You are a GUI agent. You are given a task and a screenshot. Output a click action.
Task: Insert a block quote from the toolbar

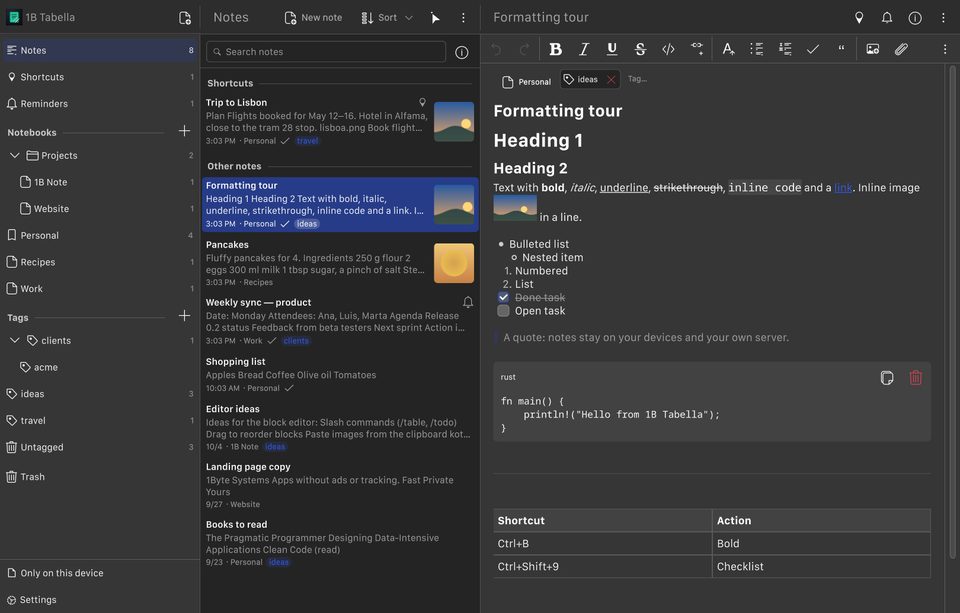(x=841, y=49)
